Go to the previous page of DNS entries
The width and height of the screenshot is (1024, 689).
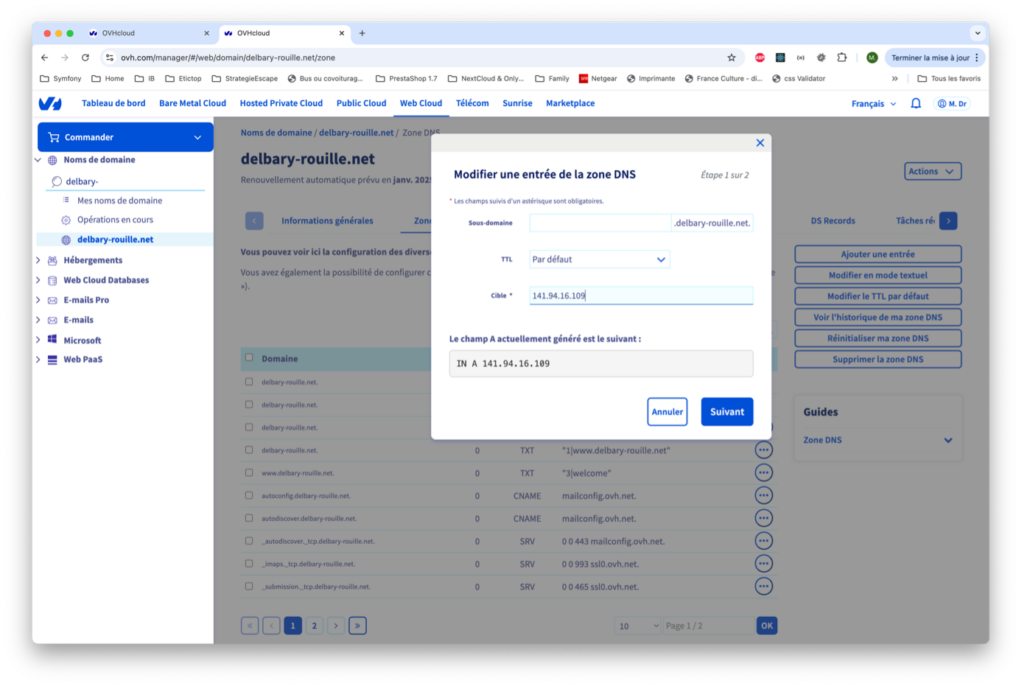272,626
